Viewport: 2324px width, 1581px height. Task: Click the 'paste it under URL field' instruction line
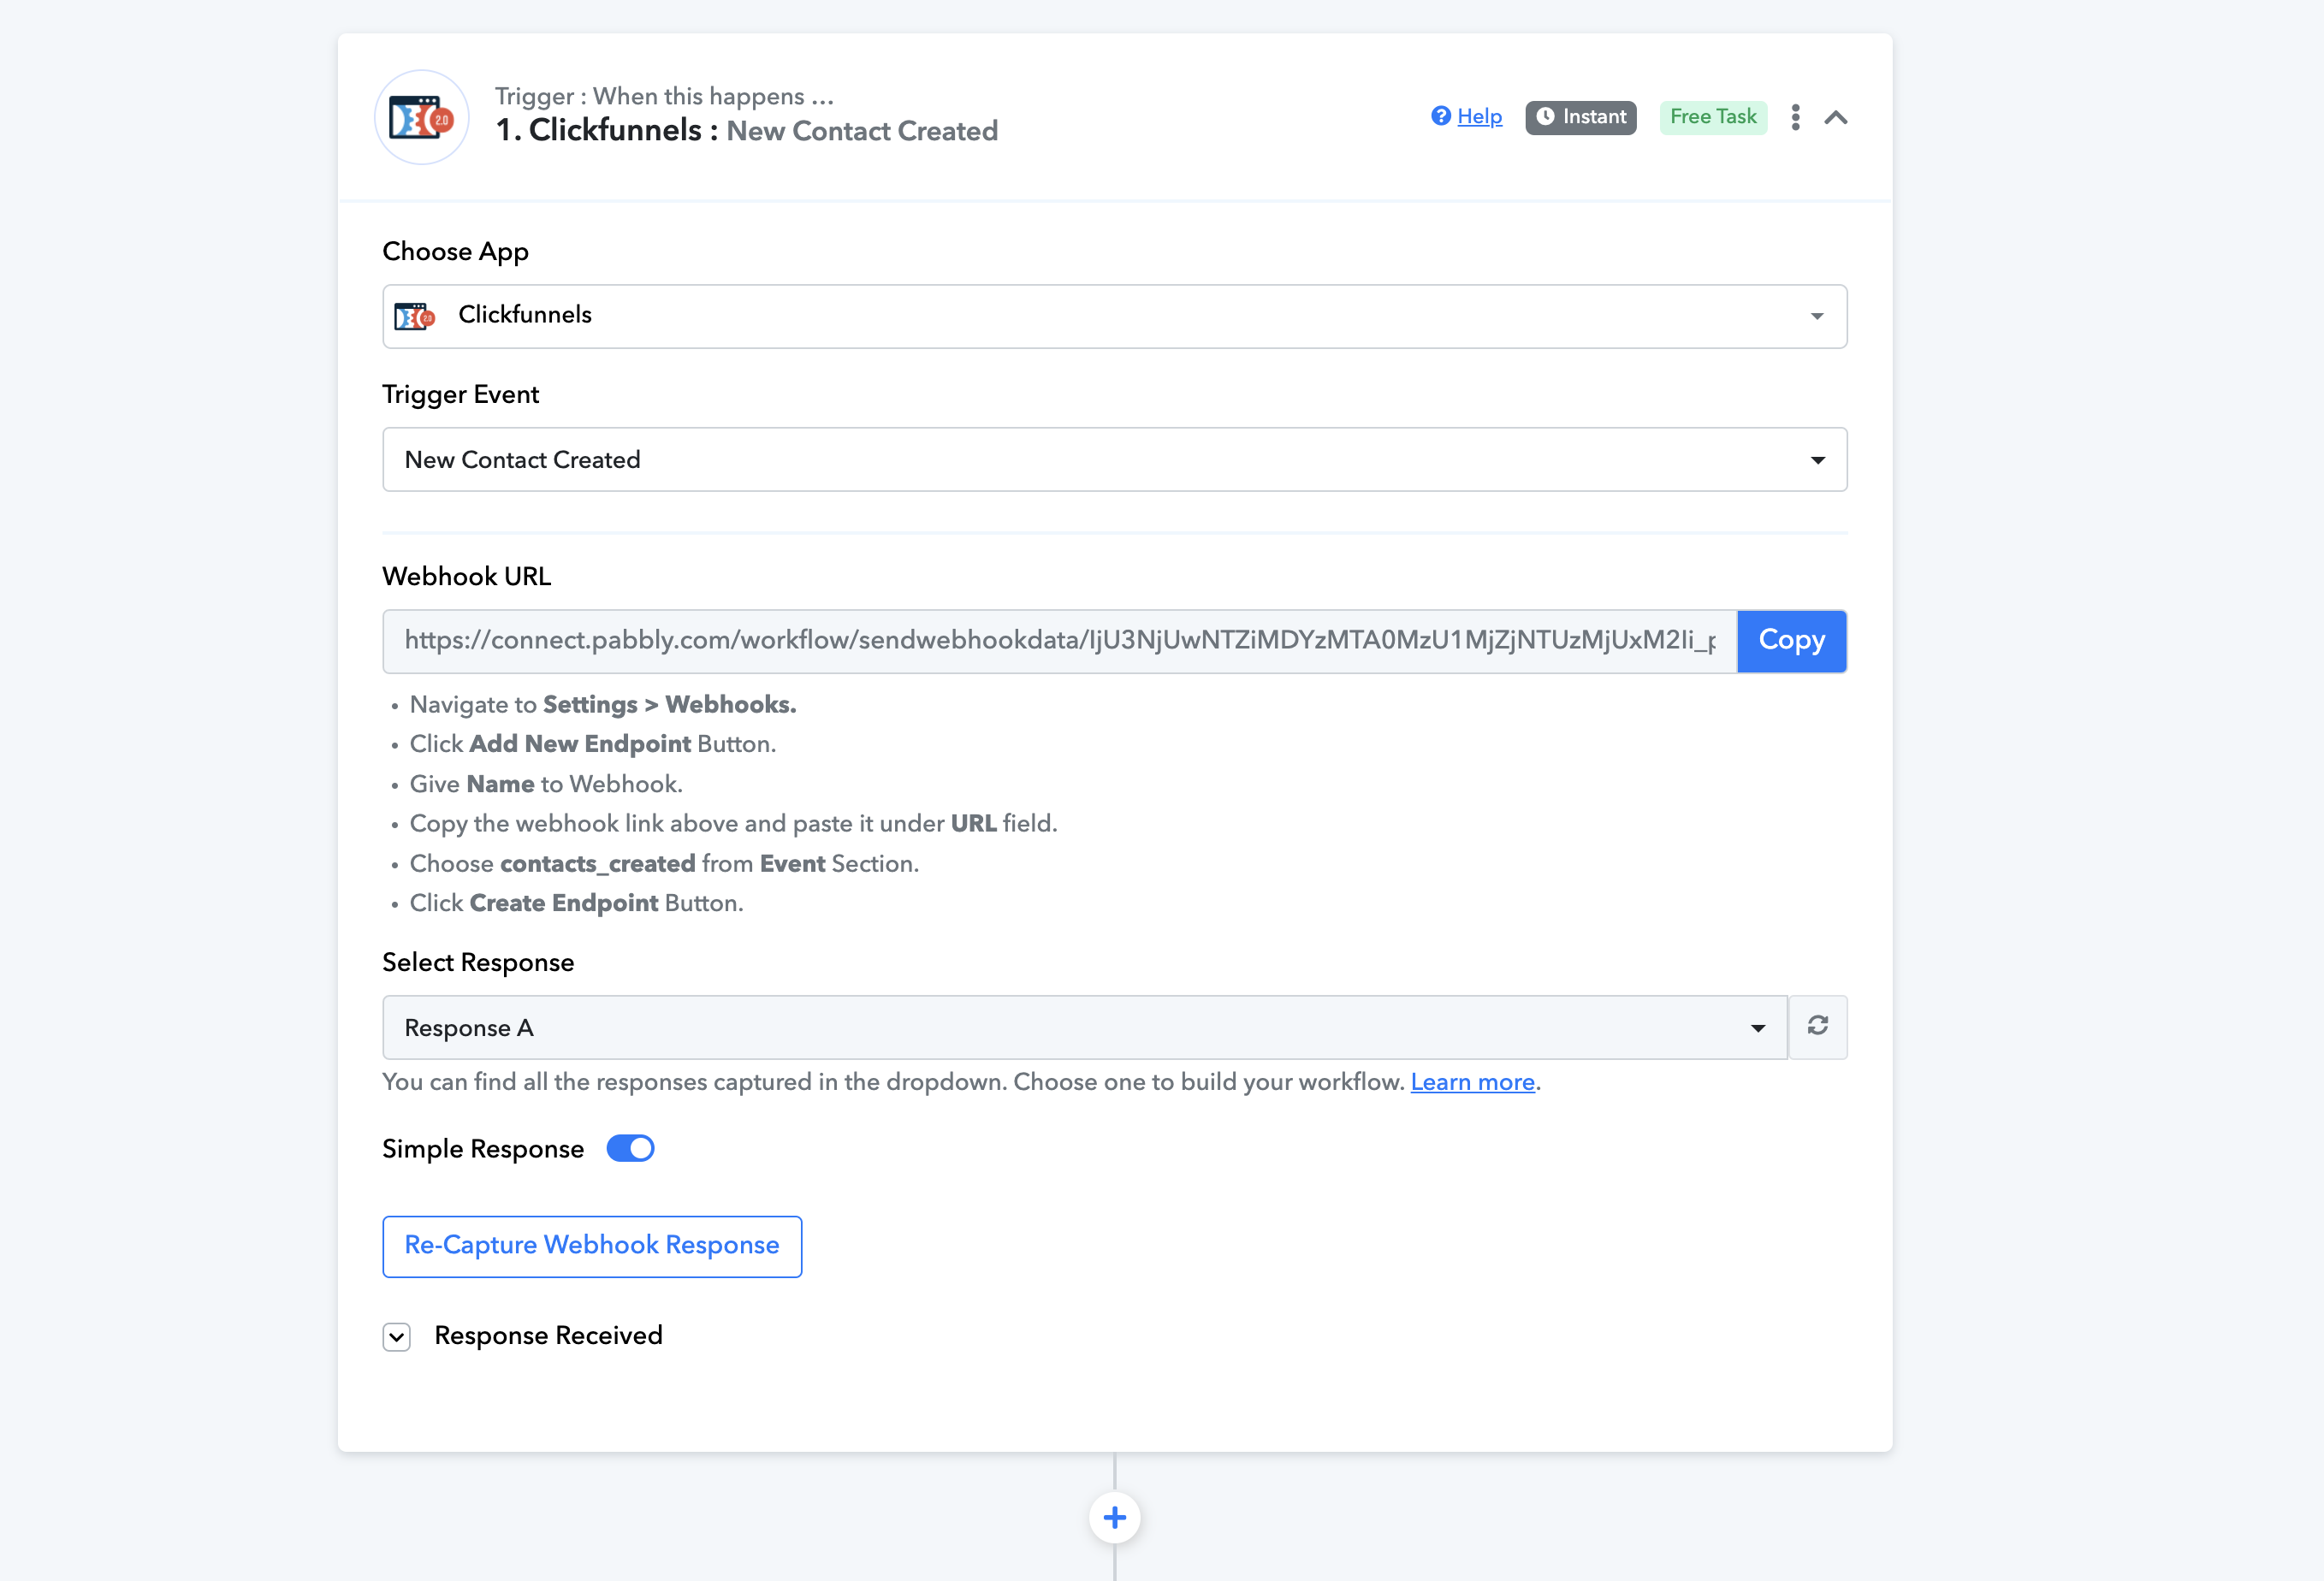733,824
